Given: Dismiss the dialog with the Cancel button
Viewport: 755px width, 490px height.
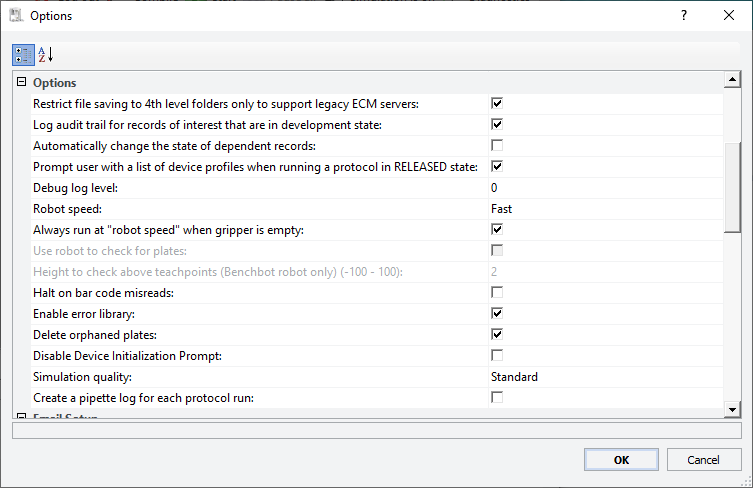Looking at the screenshot, I should click(703, 460).
